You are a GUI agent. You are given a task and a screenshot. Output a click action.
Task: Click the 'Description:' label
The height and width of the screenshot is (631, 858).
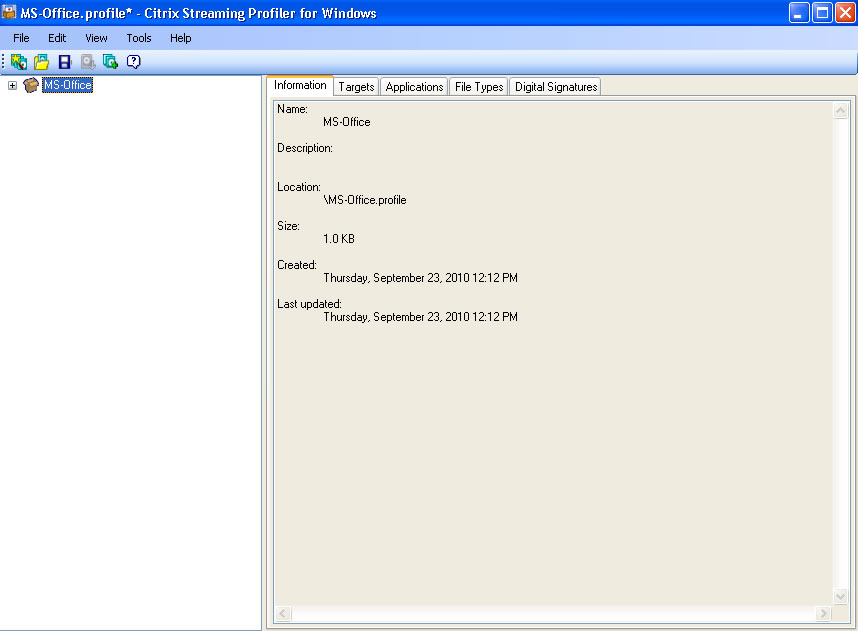(305, 148)
